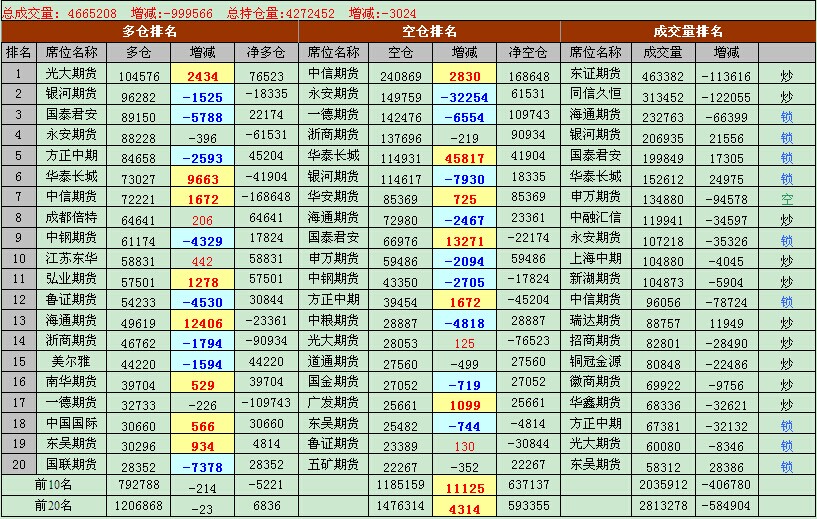Click the -3024 change value at top

coord(399,13)
